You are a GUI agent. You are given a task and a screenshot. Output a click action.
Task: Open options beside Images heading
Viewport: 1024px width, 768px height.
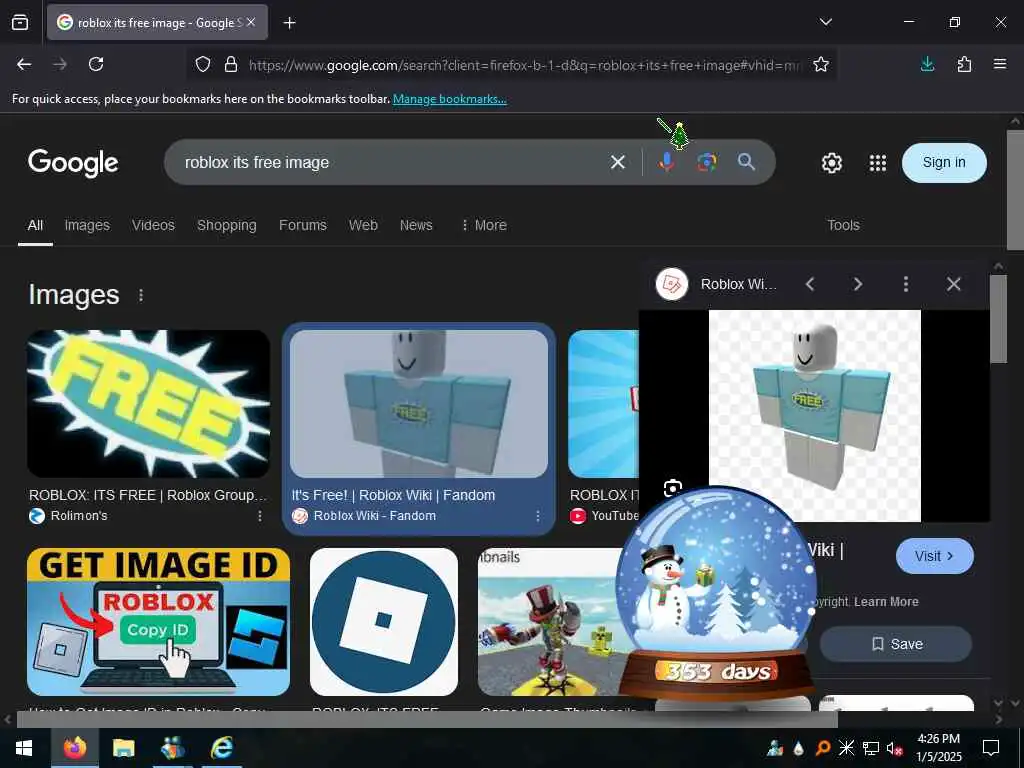pyautogui.click(x=141, y=295)
